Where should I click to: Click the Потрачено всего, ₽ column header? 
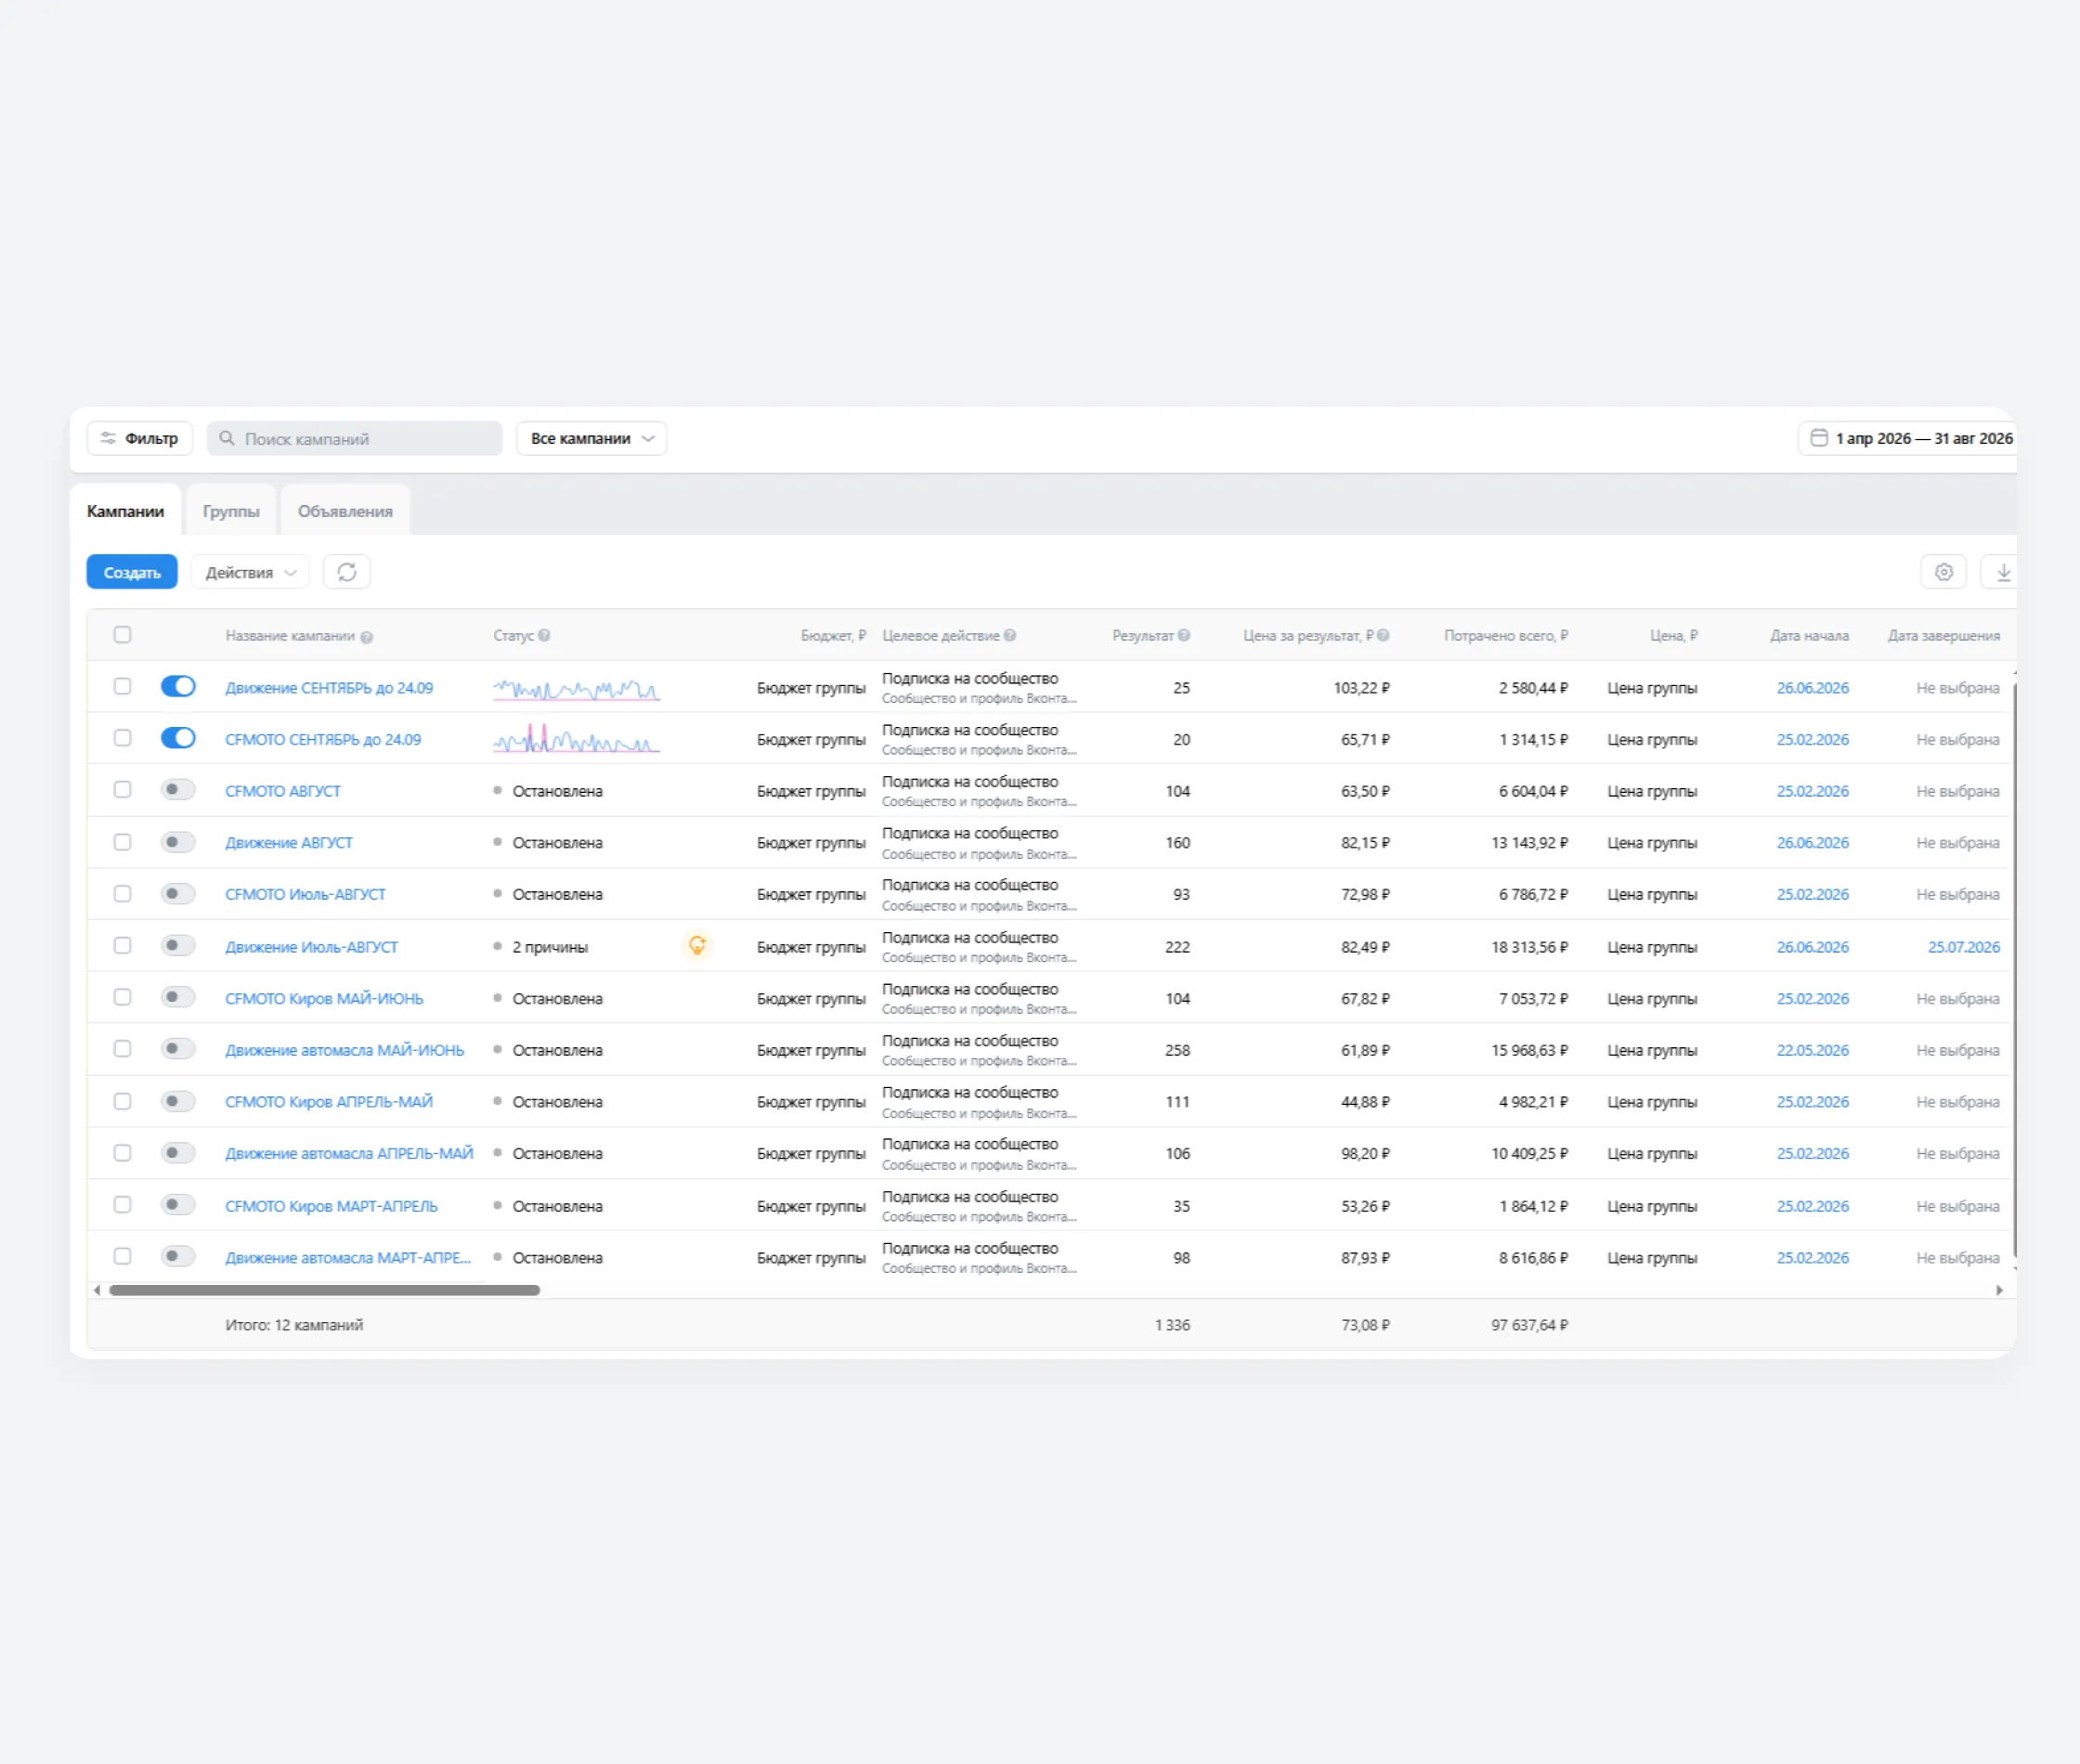1505,635
